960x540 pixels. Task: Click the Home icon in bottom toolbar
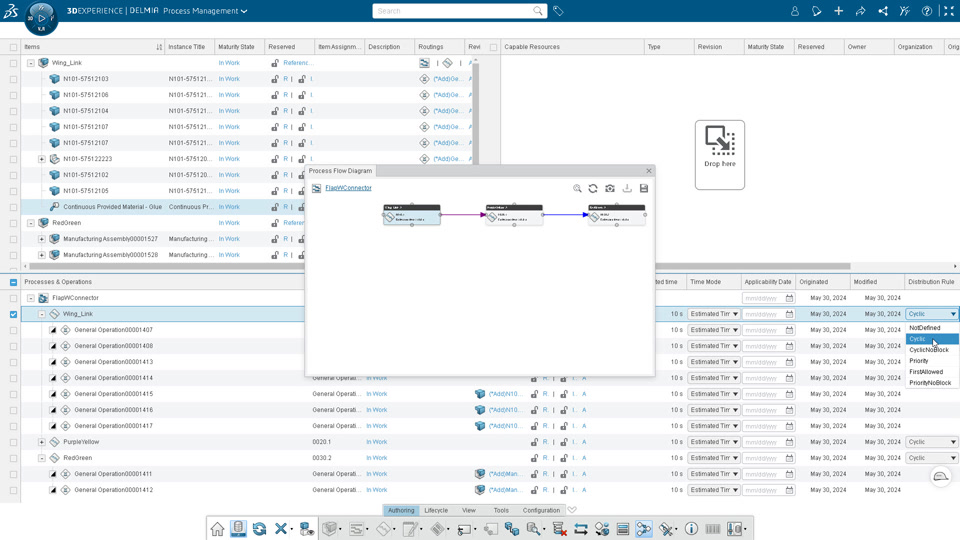point(217,529)
